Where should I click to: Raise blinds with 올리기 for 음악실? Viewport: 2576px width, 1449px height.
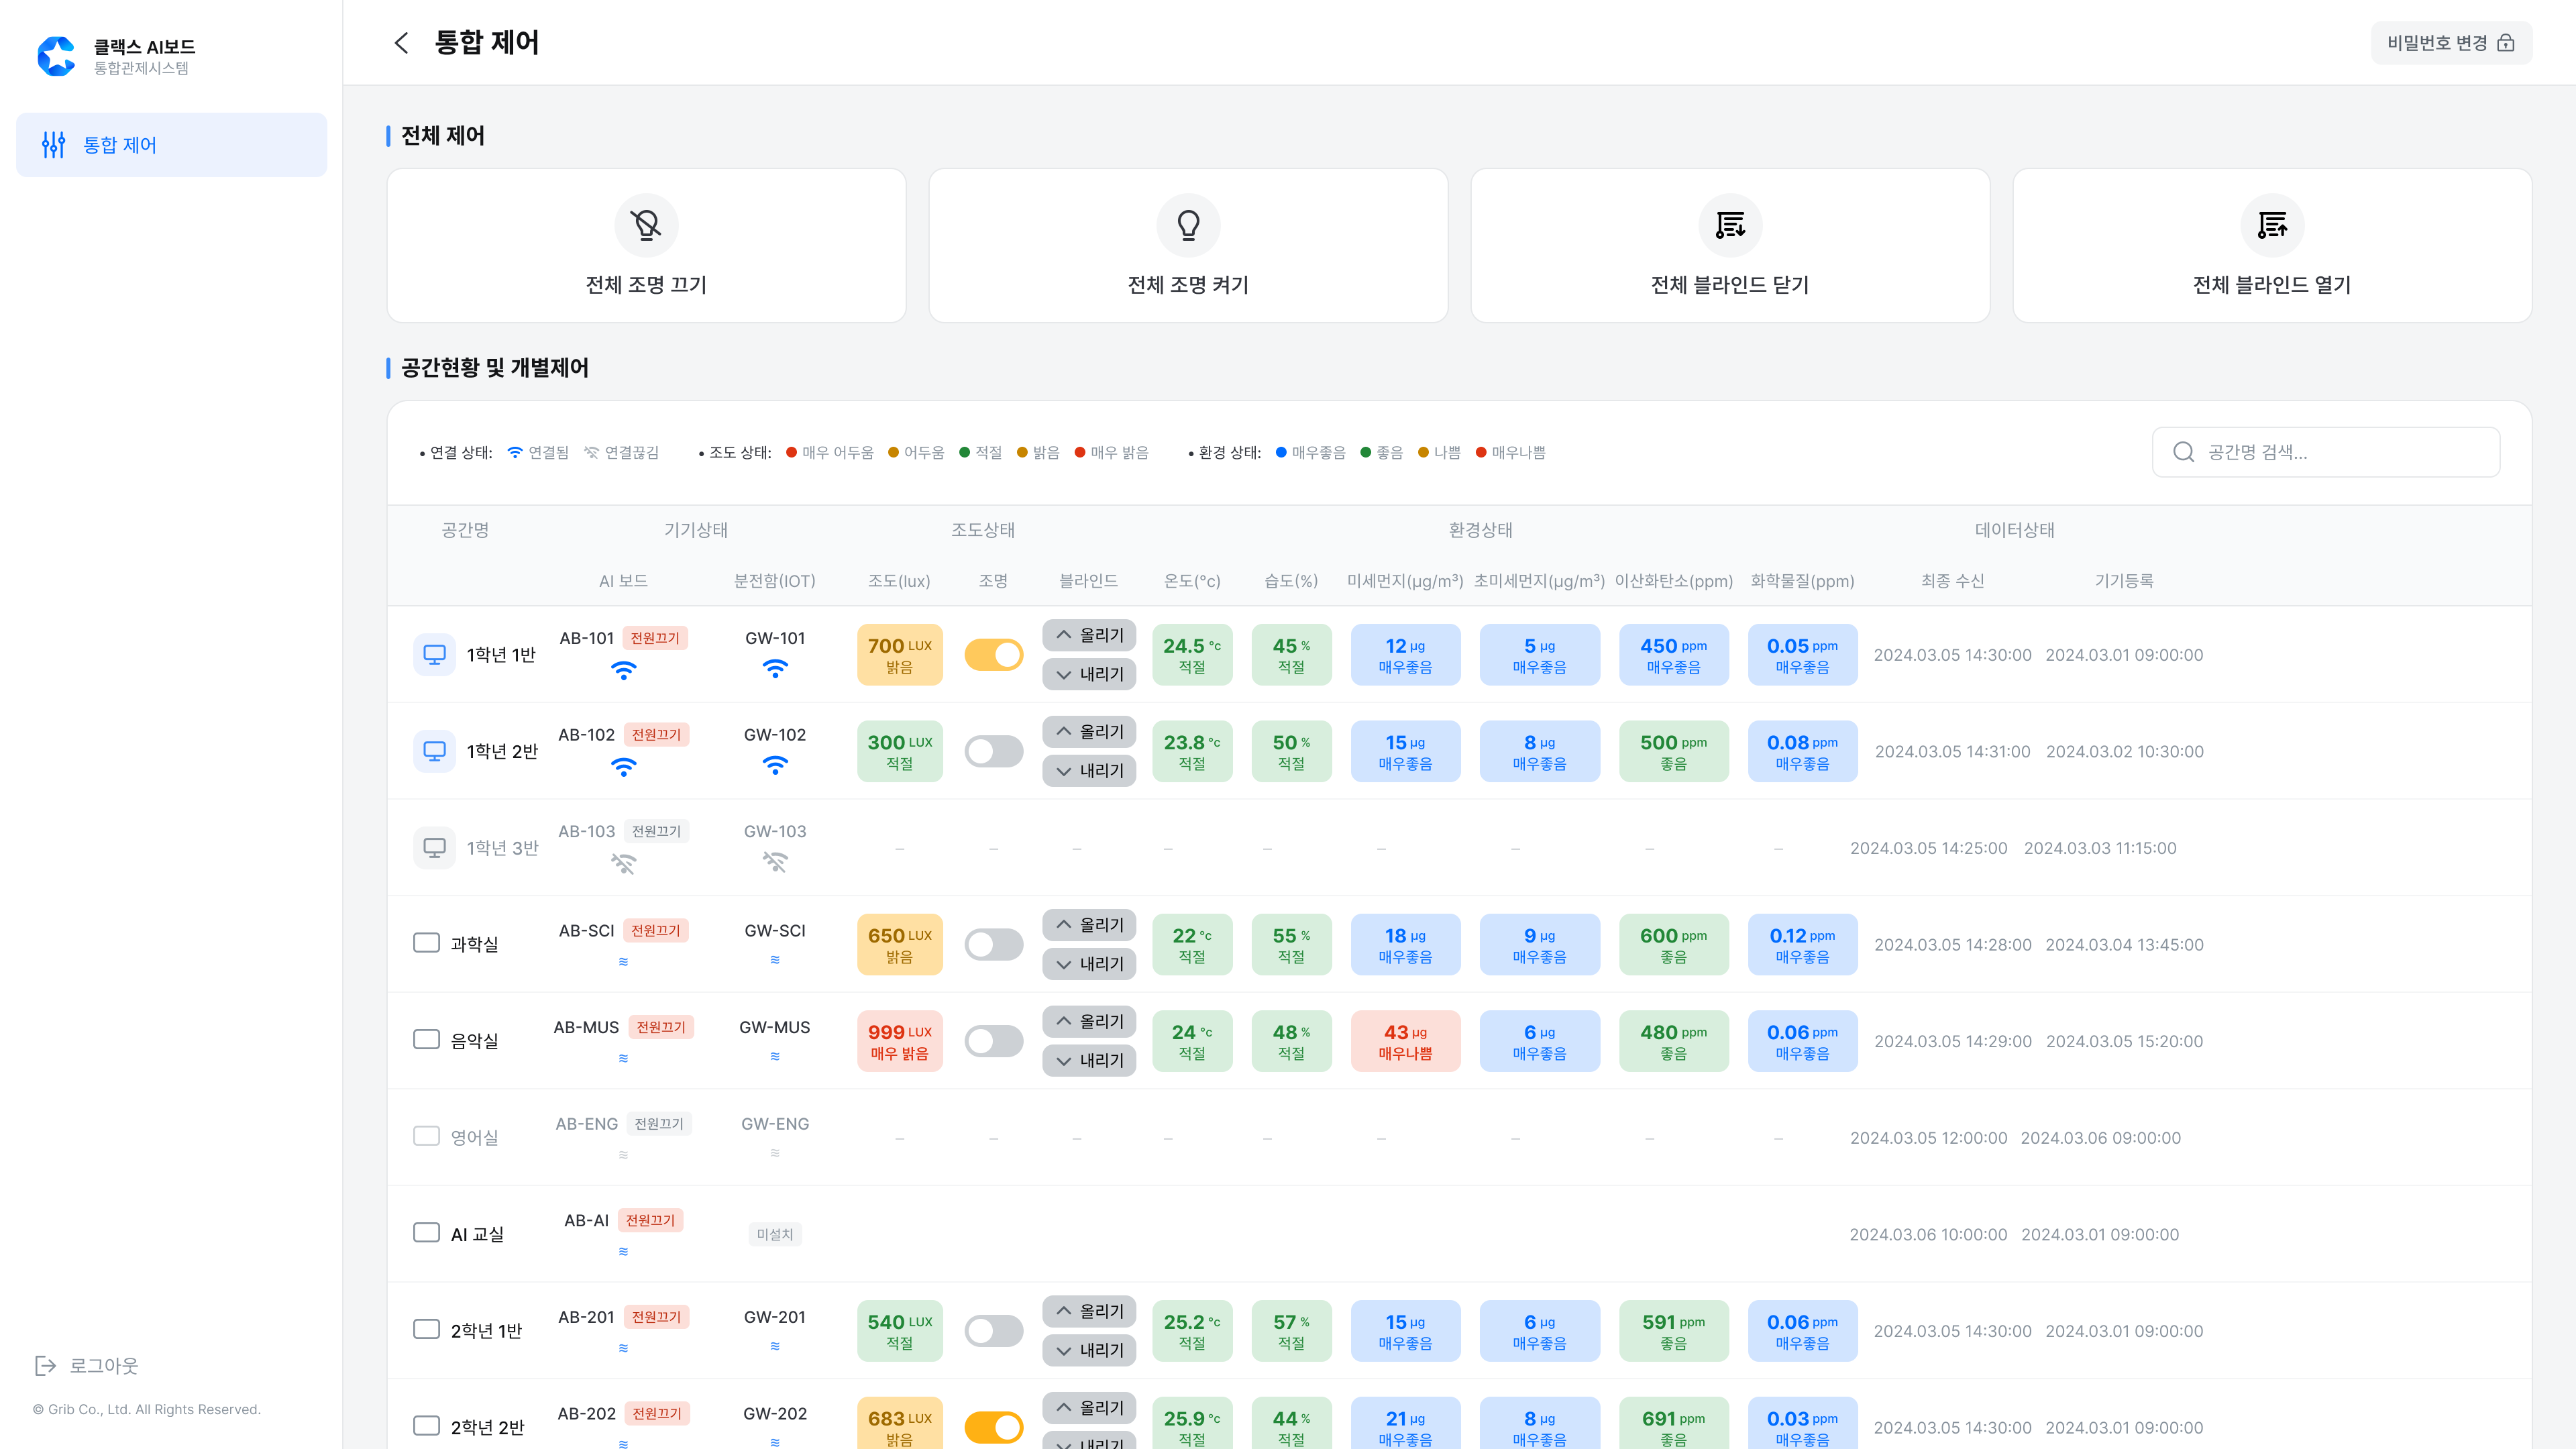pos(1089,1021)
